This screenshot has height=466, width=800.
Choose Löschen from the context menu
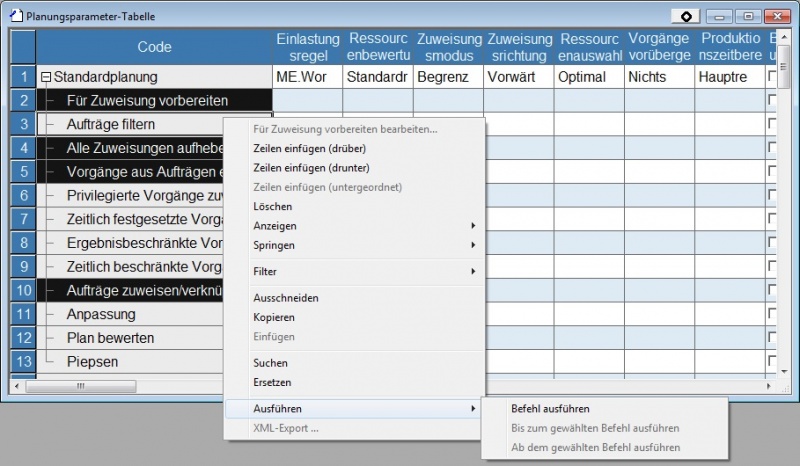coord(273,207)
